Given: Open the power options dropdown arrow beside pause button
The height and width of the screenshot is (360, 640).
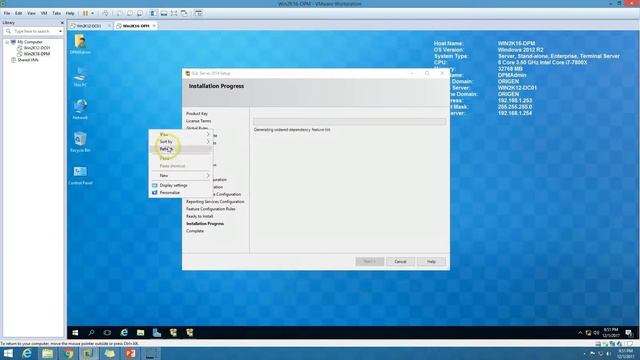Looking at the screenshot, I should tap(92, 13).
